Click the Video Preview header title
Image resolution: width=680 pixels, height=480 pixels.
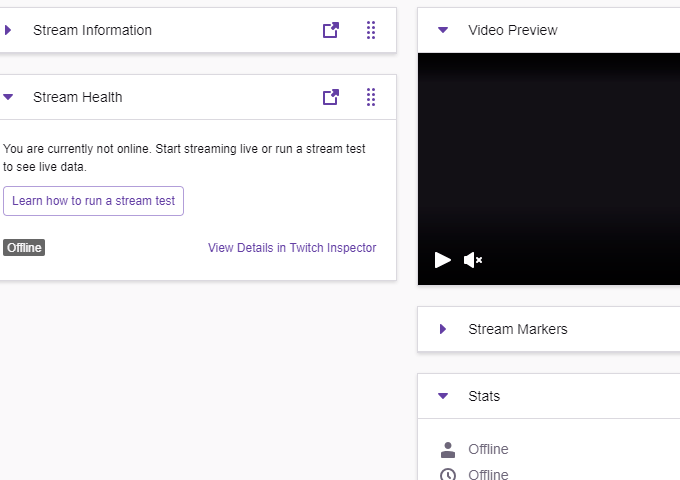click(512, 30)
